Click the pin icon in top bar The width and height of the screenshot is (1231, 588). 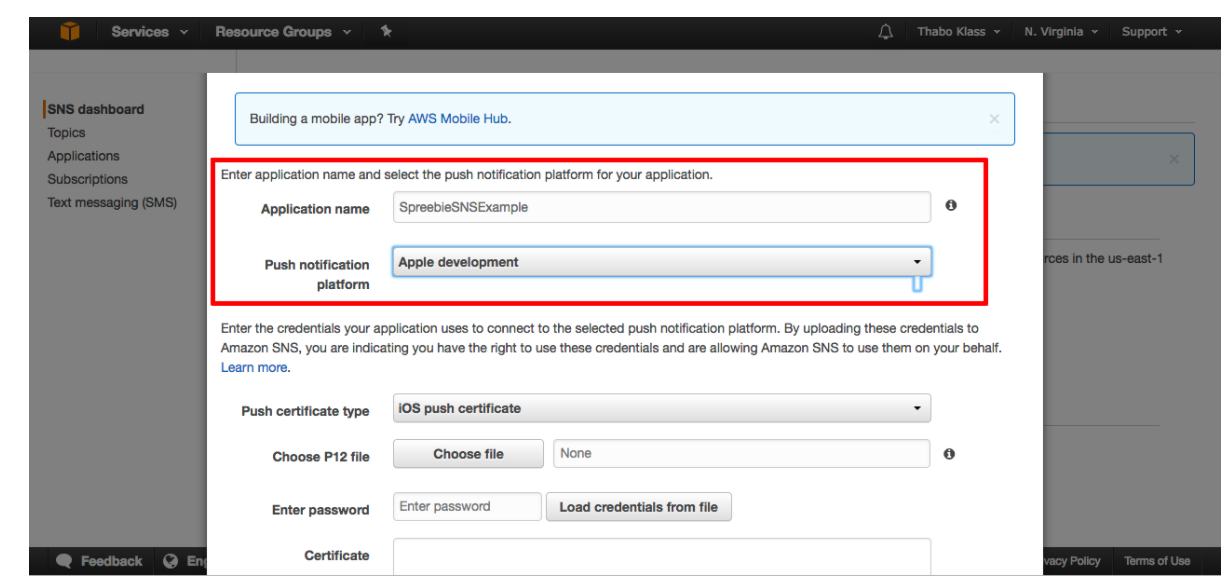386,32
